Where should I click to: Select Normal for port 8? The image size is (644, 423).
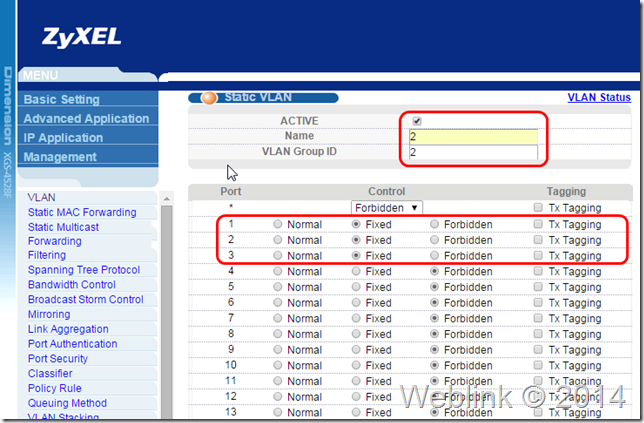[x=278, y=334]
